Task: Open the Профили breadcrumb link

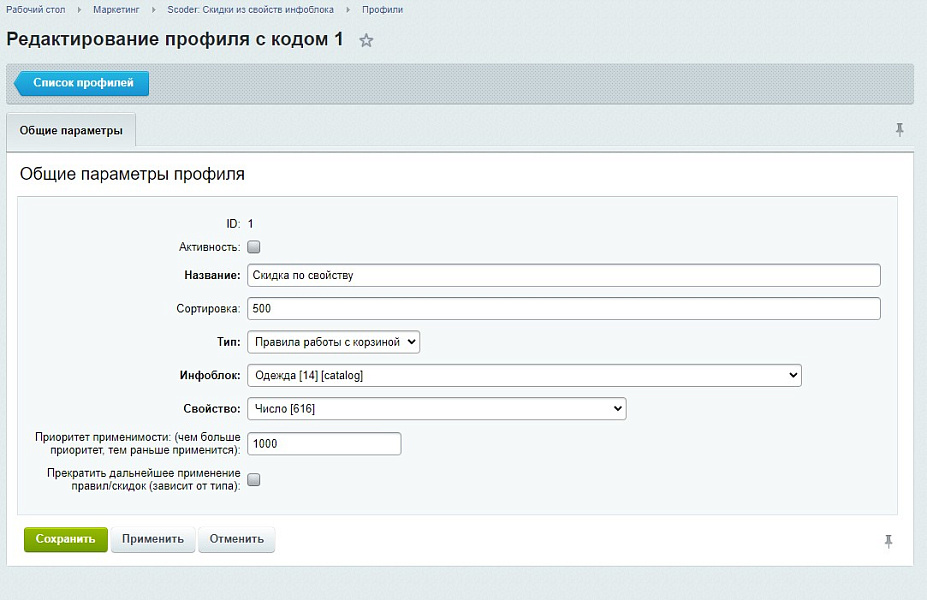Action: (x=383, y=9)
